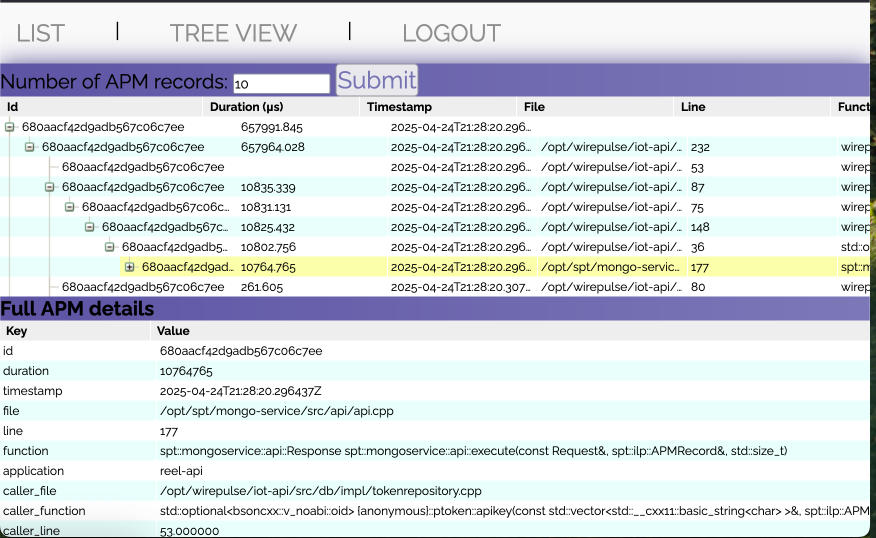Collapse the root row with duration 657991.845

(x=9, y=127)
